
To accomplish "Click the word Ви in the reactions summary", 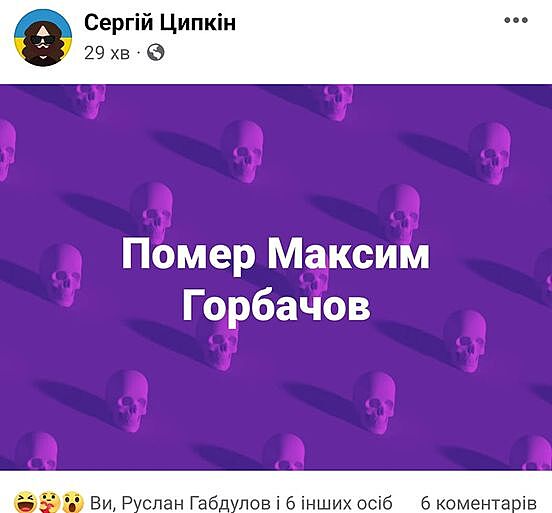I will (101, 503).
